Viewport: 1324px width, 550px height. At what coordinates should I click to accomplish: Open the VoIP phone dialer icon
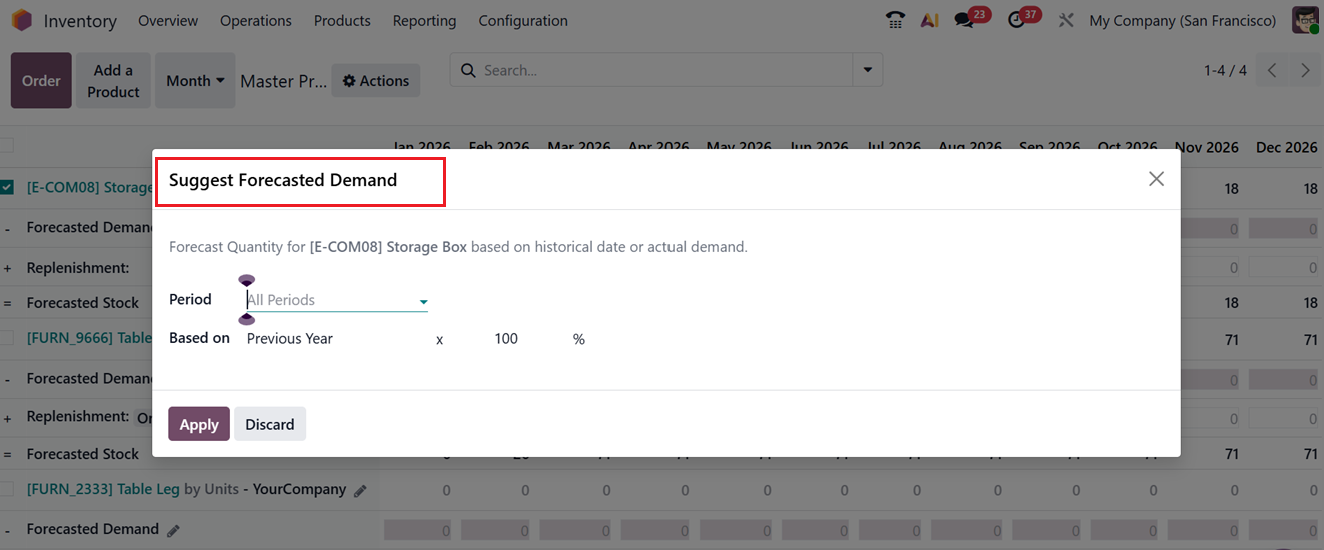(x=895, y=20)
